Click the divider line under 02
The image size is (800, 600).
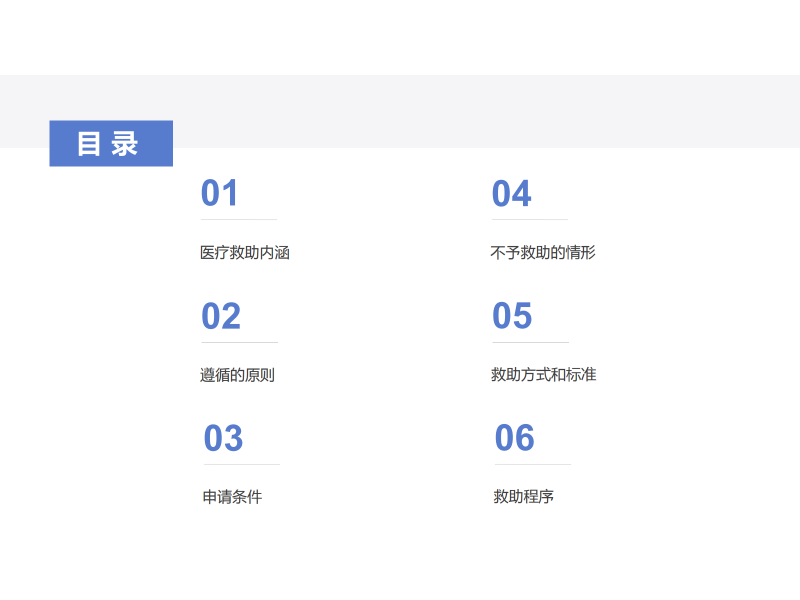click(240, 342)
